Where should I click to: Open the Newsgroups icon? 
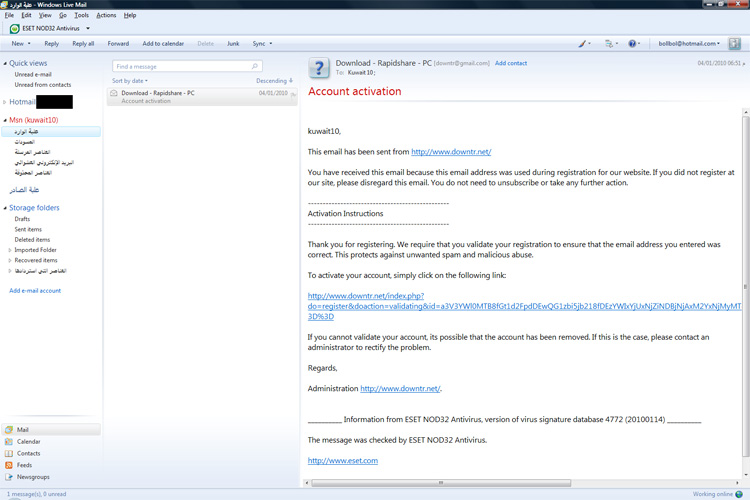[9, 477]
